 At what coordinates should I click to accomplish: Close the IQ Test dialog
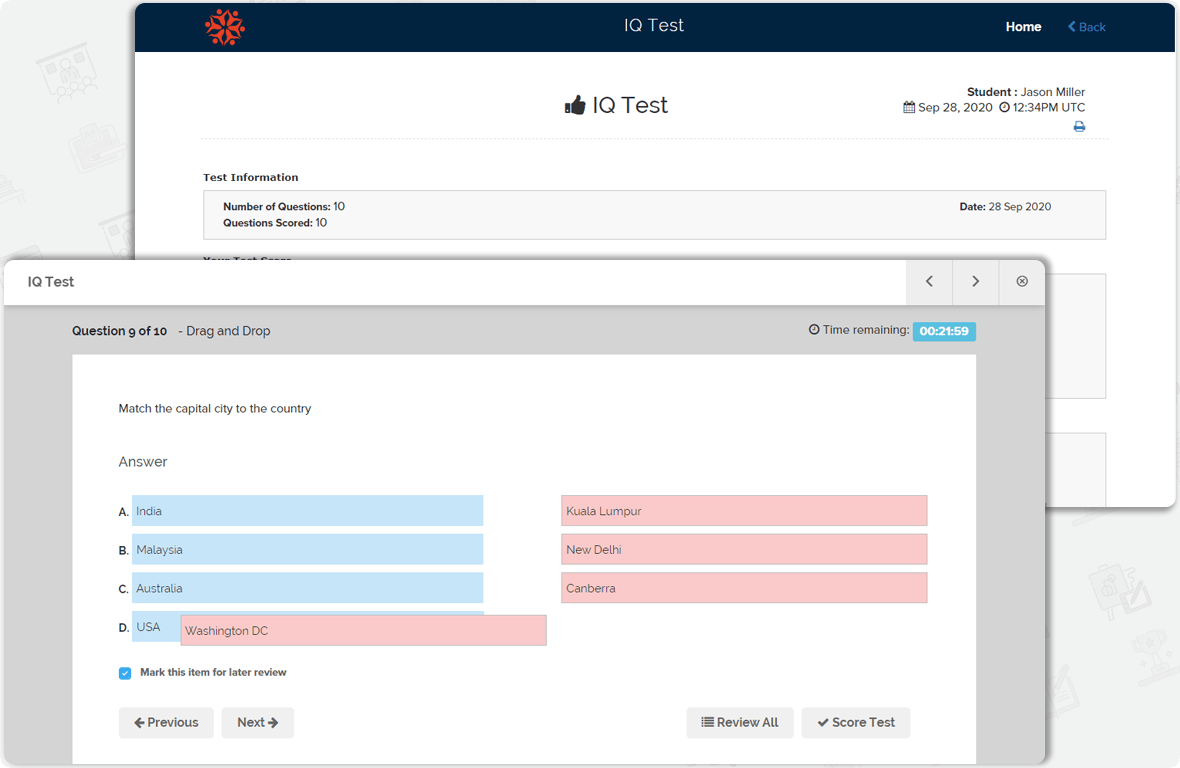[x=1022, y=281]
